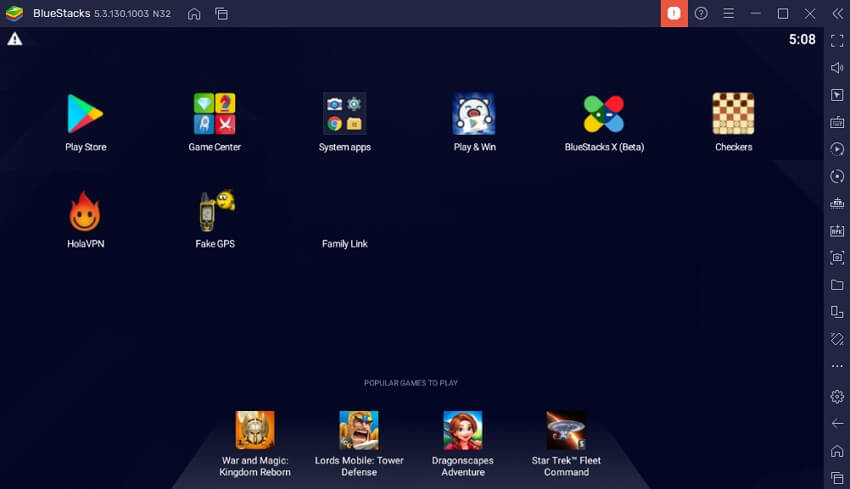Click the cursor lock icon in sidebar

pyautogui.click(x=837, y=95)
